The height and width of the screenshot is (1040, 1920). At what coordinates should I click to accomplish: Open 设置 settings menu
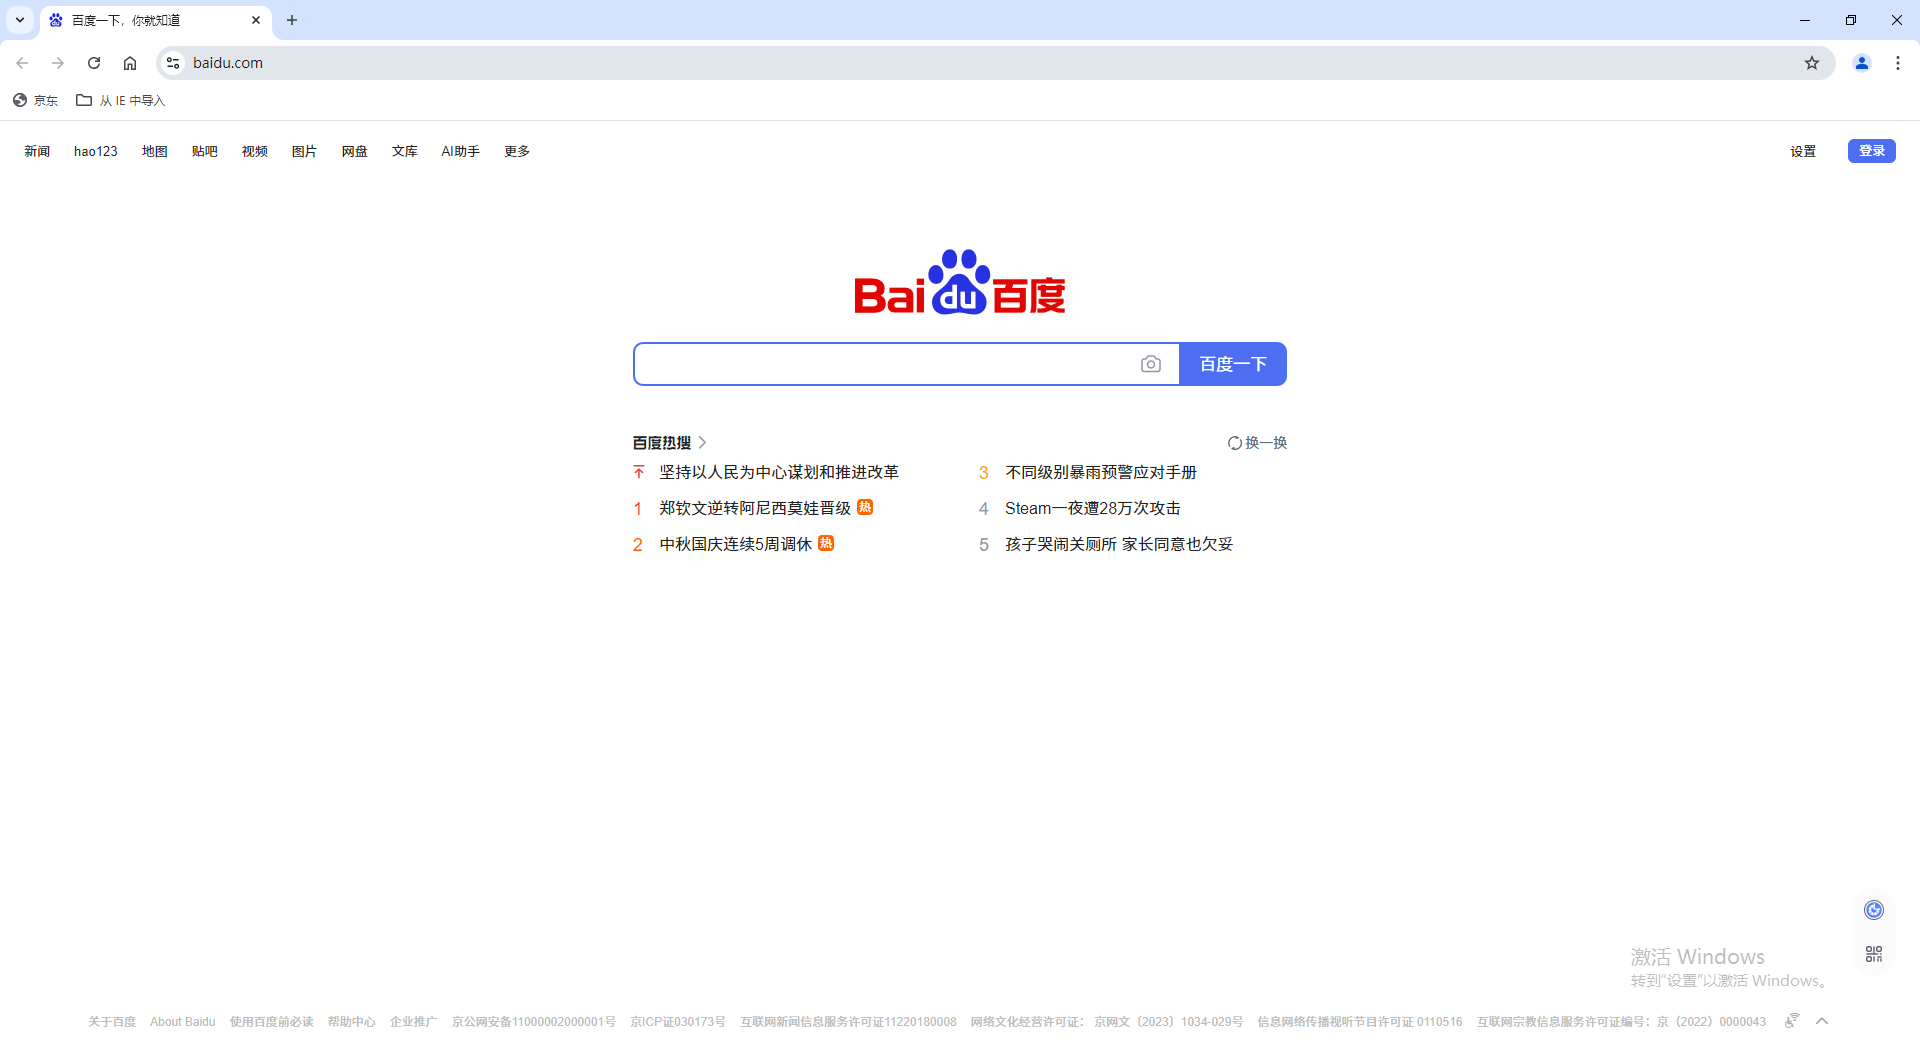[1803, 151]
